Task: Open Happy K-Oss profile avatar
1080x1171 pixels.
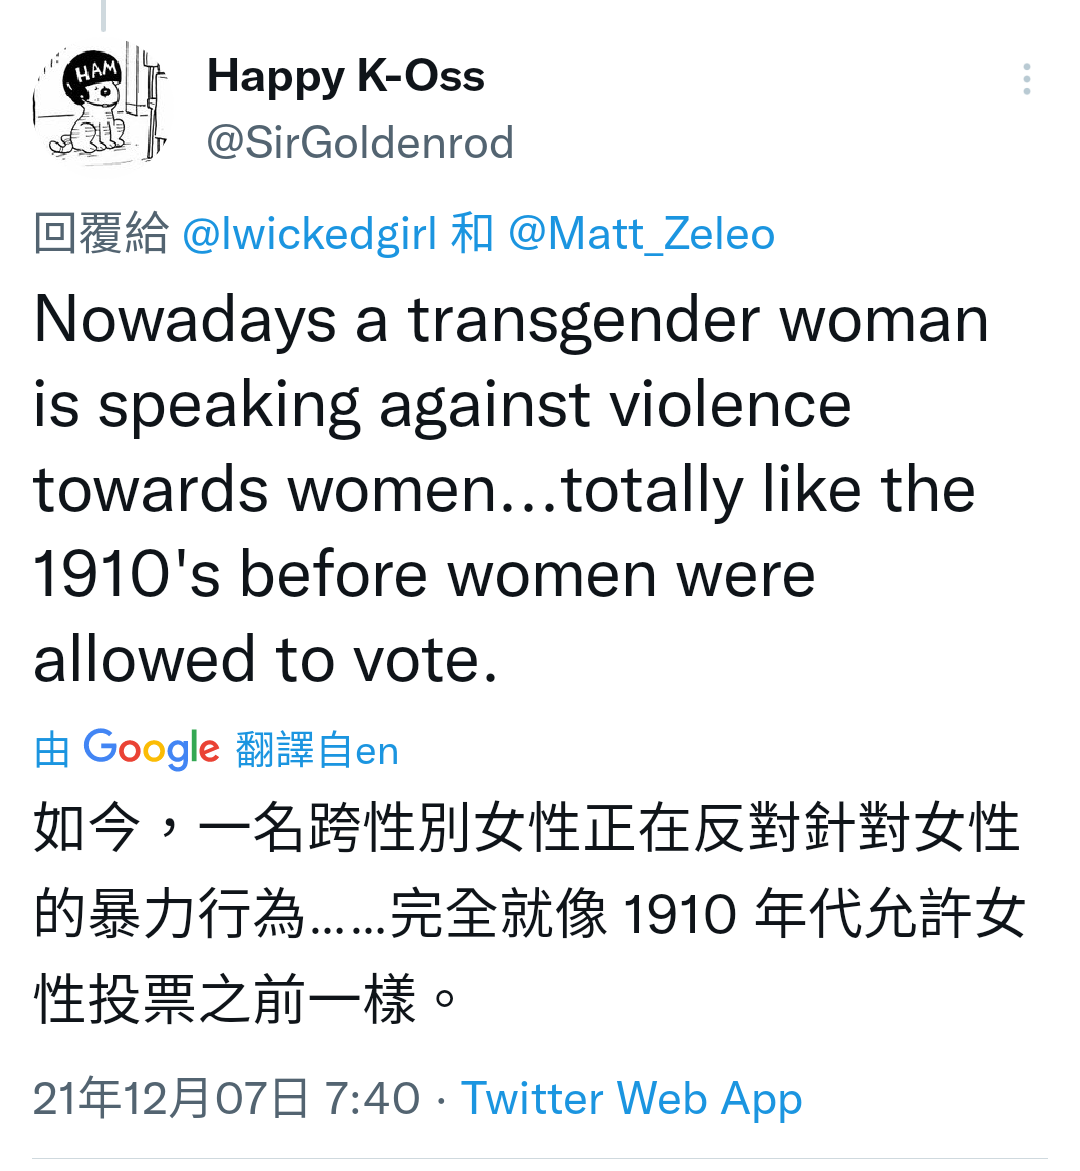Action: (x=101, y=105)
